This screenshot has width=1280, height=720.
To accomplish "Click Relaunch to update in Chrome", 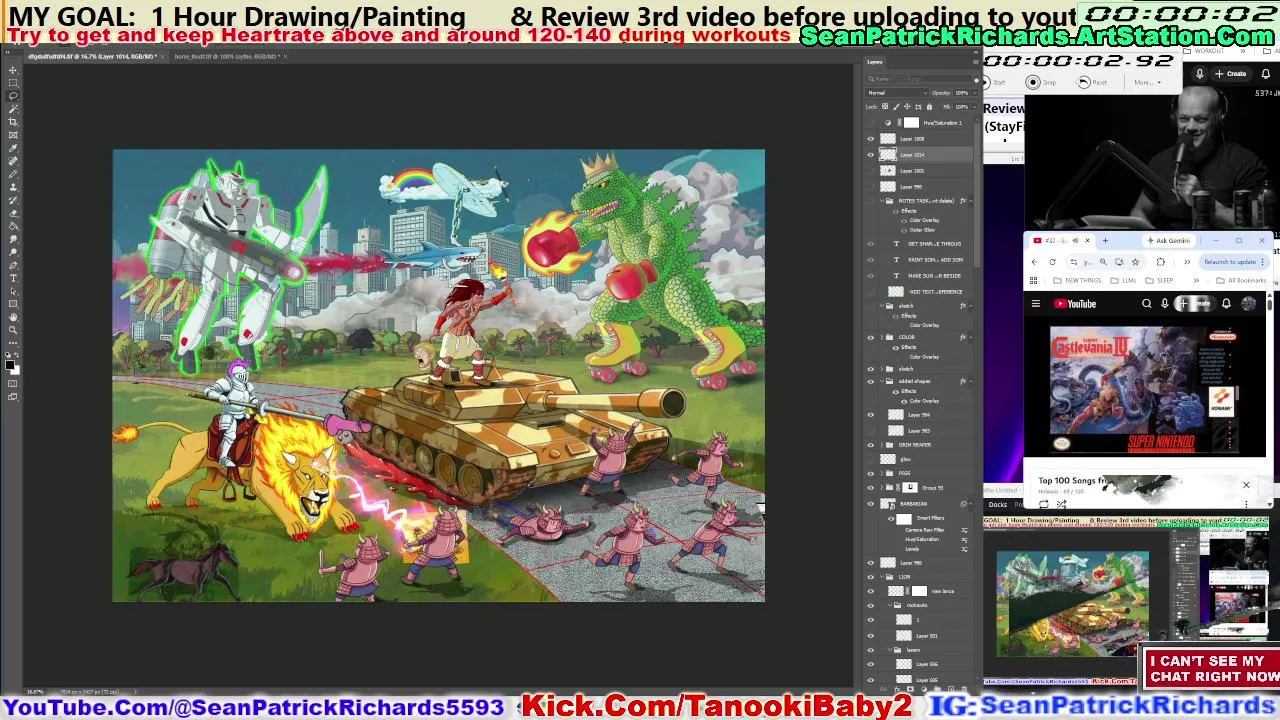I will tap(1230, 262).
